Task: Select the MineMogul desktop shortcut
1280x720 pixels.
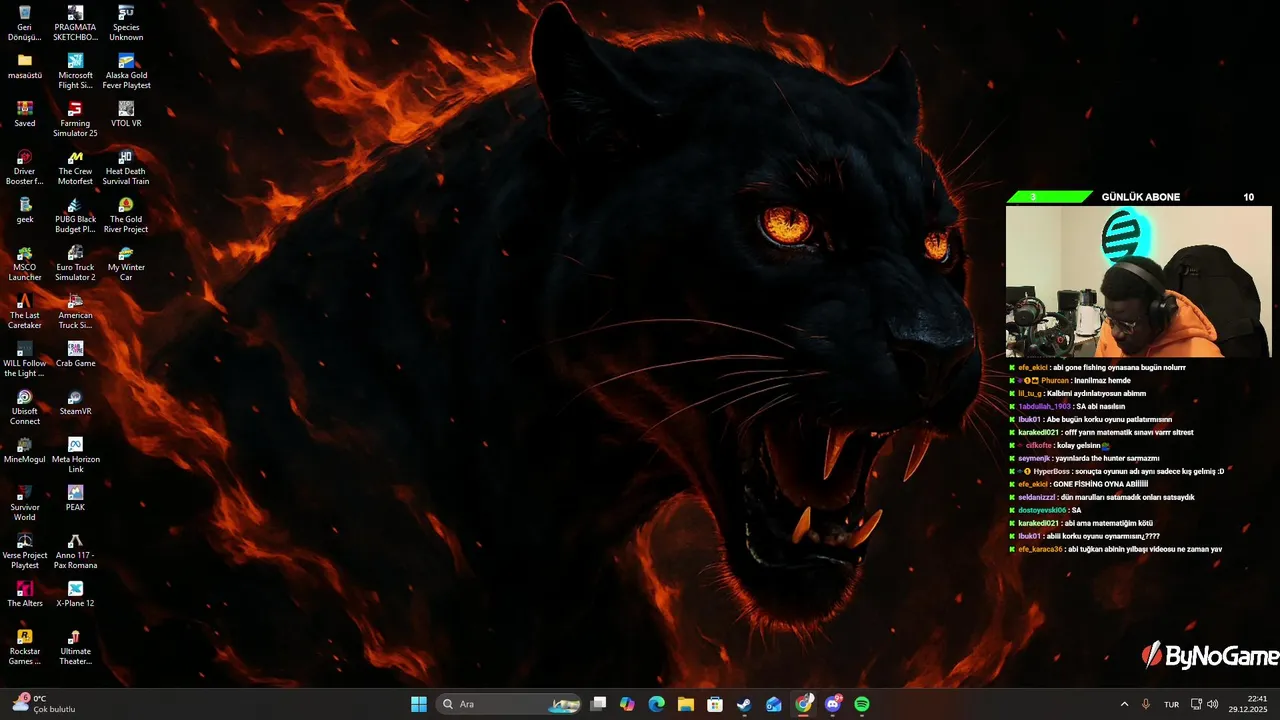Action: pyautogui.click(x=25, y=450)
